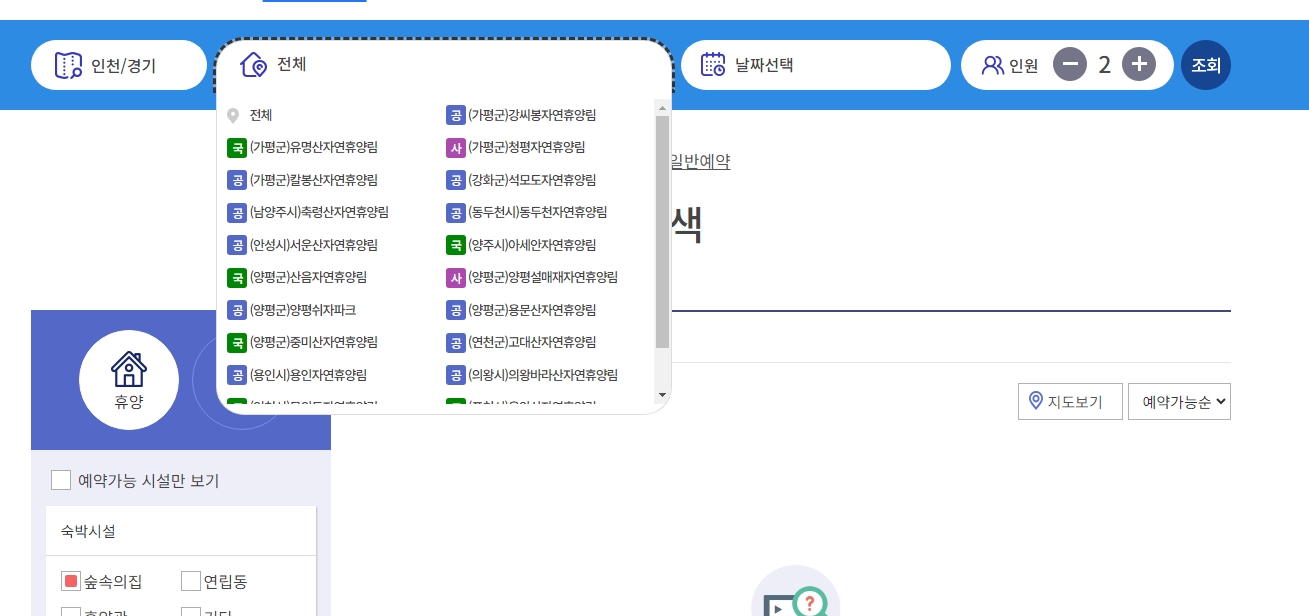Pick (양평군)중미산자연휴양림 from list

point(314,342)
